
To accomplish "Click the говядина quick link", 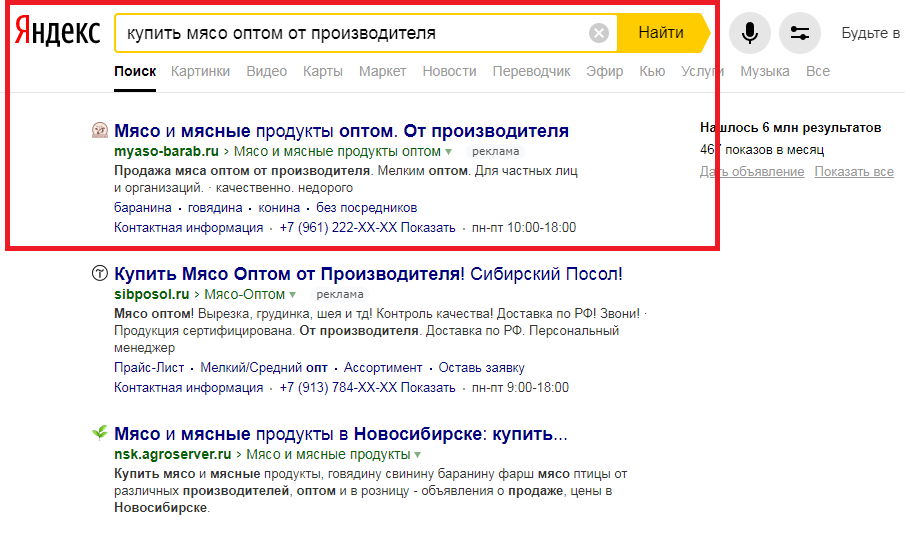I will [215, 208].
